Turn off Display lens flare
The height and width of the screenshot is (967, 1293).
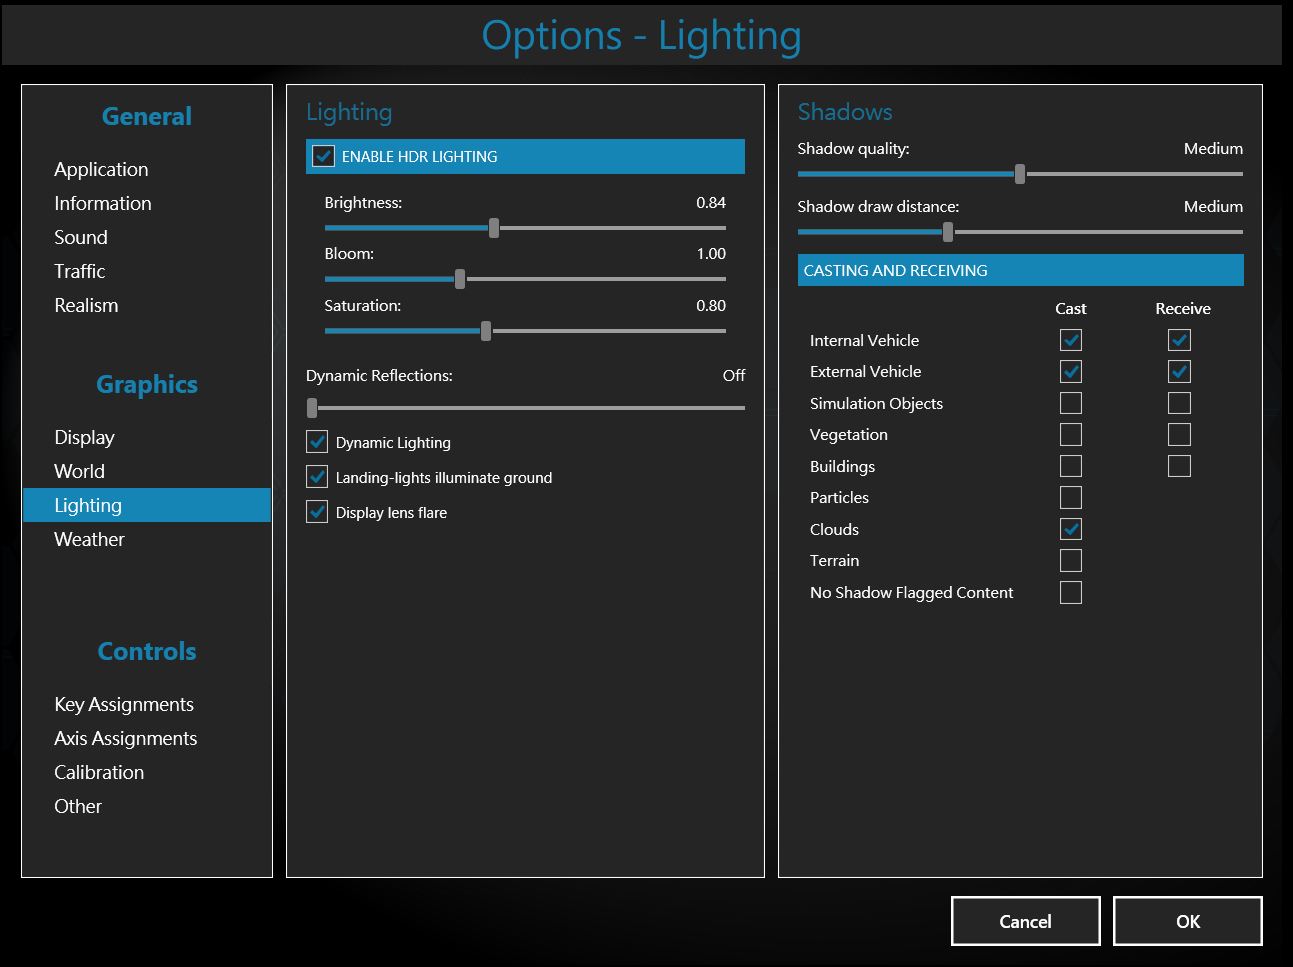pyautogui.click(x=317, y=512)
